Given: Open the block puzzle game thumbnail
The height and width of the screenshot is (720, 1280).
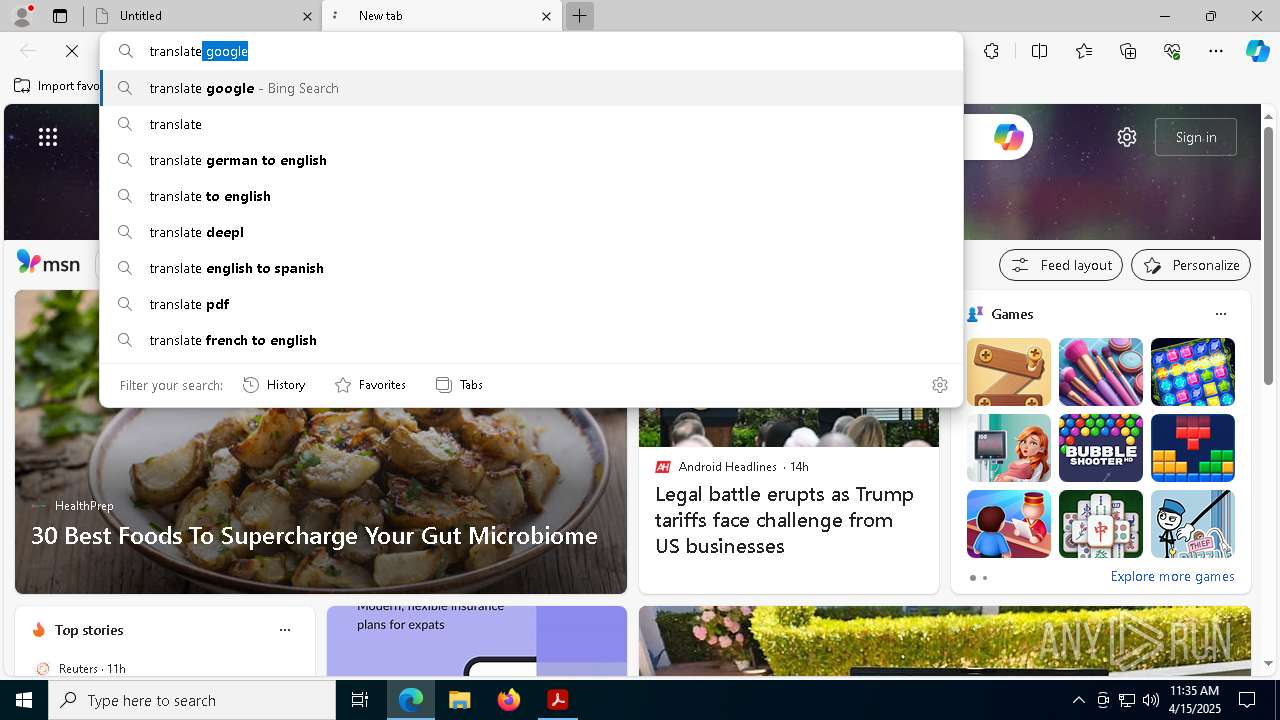Looking at the screenshot, I should point(1193,448).
